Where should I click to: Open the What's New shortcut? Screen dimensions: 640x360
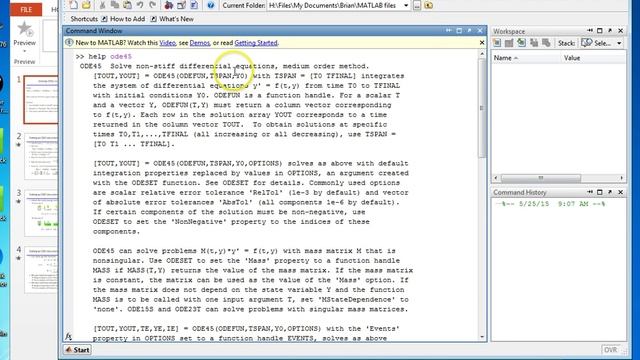coord(172,19)
